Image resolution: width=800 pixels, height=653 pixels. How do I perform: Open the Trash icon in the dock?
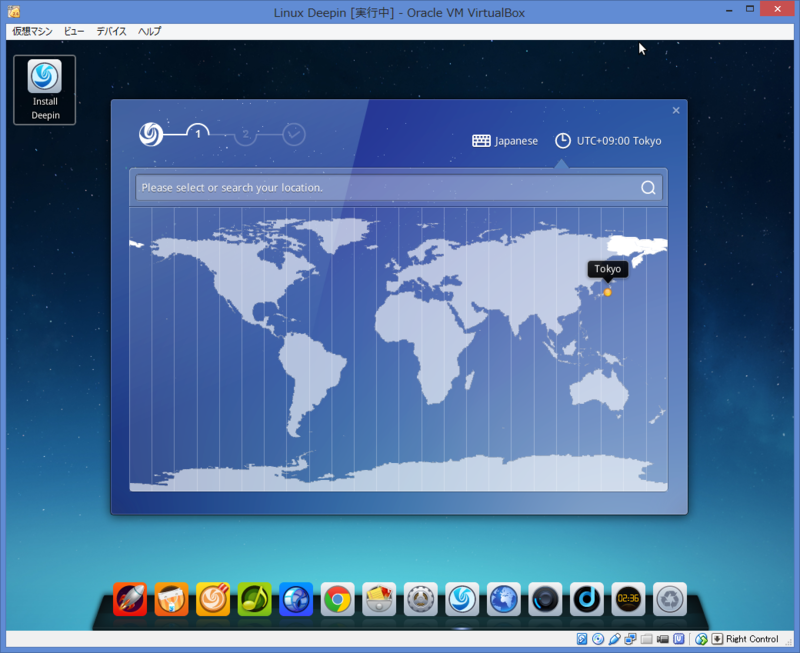coord(668,599)
